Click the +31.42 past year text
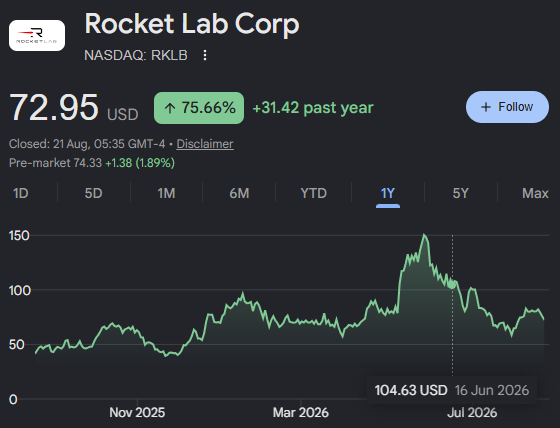The image size is (560, 428). 313,108
